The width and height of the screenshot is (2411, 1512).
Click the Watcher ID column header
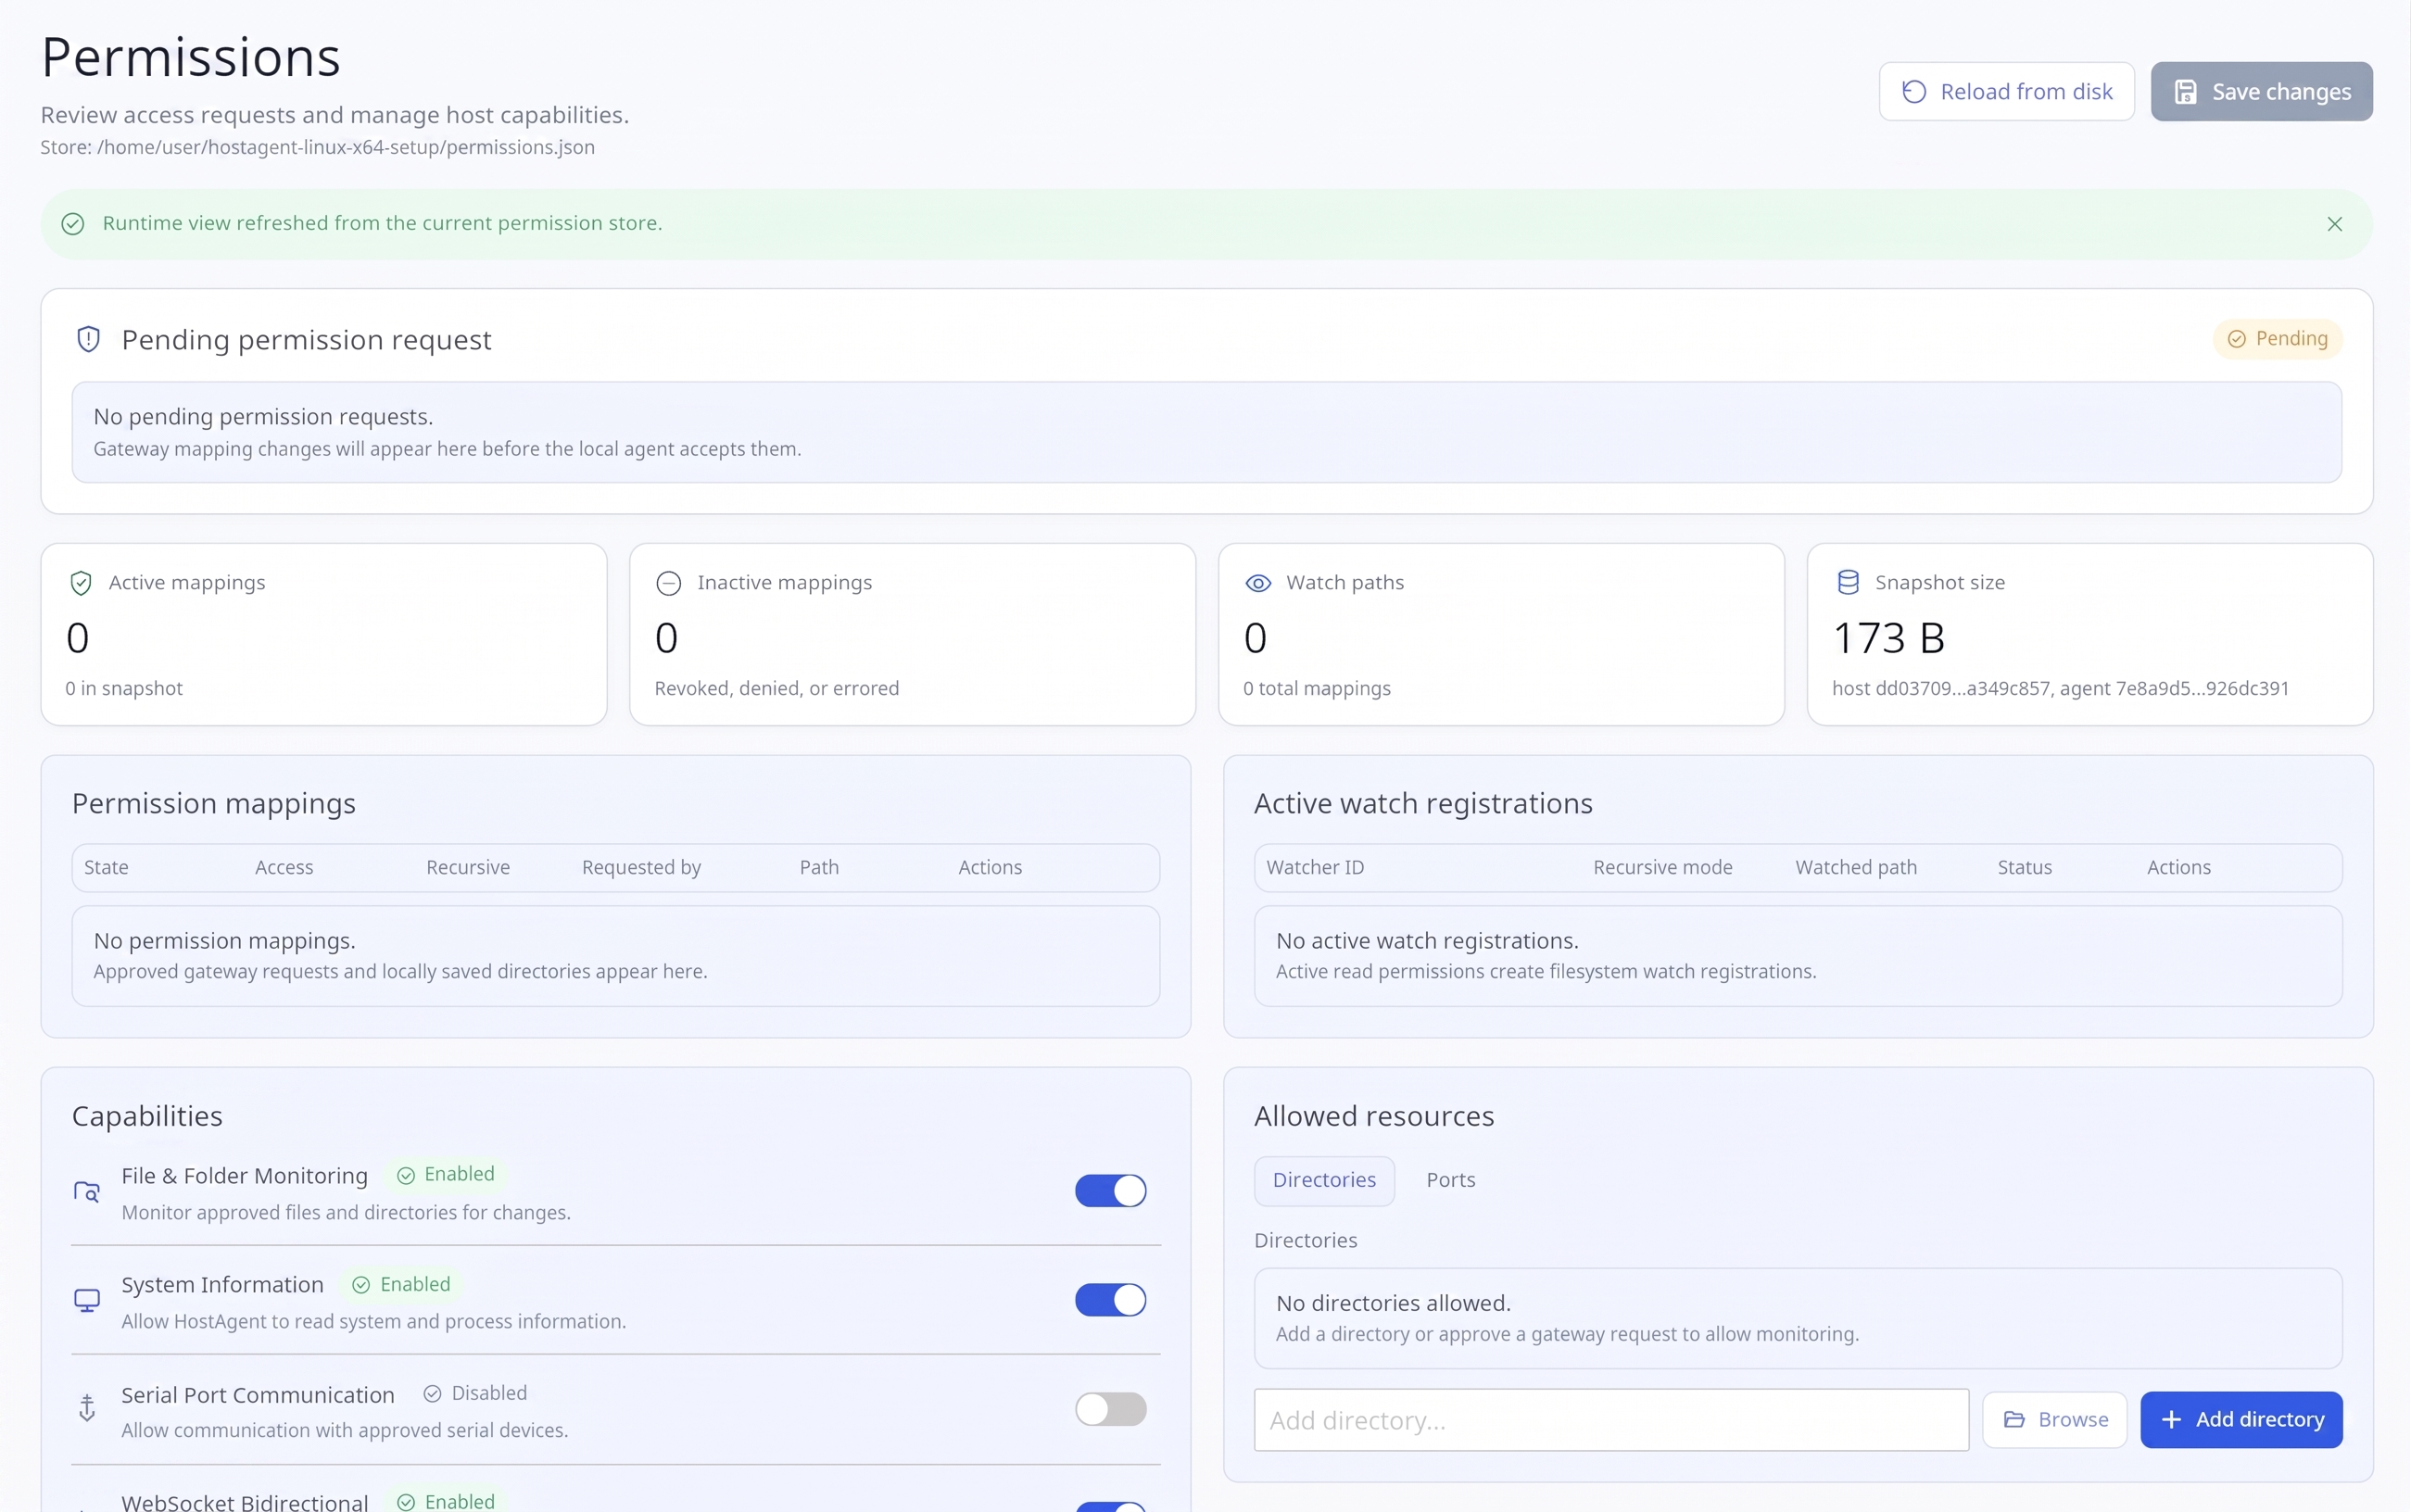(x=1315, y=868)
